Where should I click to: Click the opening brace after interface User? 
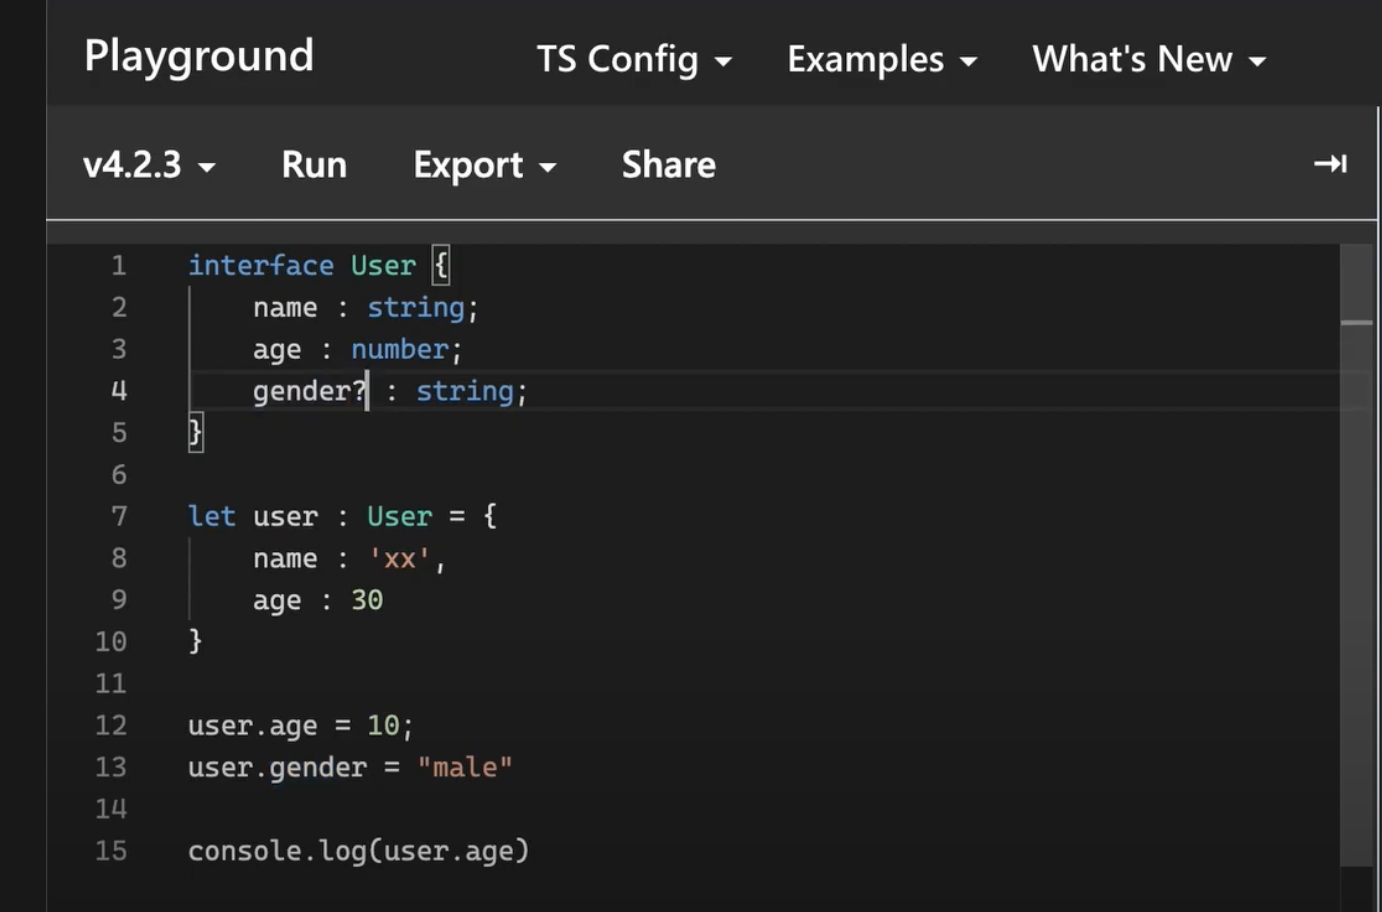(441, 265)
